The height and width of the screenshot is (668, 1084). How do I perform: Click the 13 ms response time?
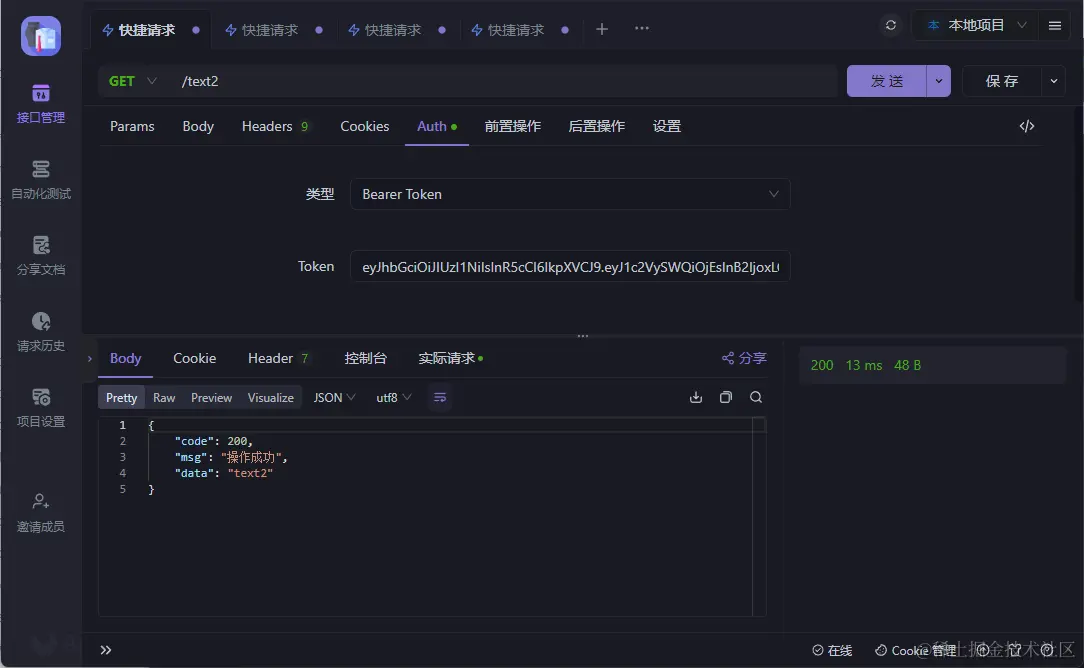click(x=863, y=365)
